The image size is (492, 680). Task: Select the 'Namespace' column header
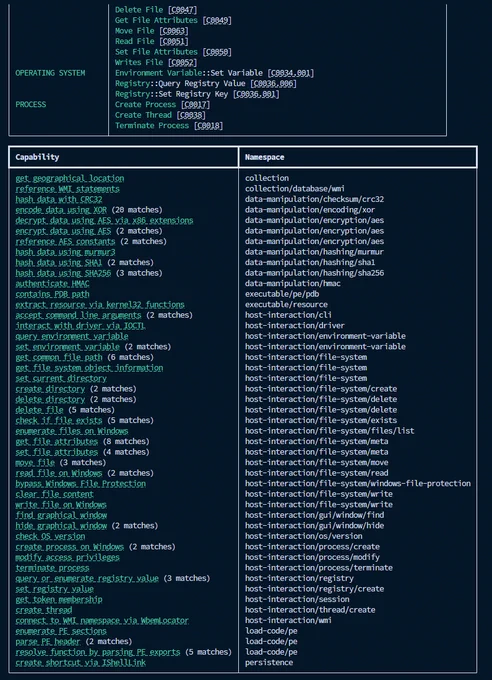click(x=265, y=157)
